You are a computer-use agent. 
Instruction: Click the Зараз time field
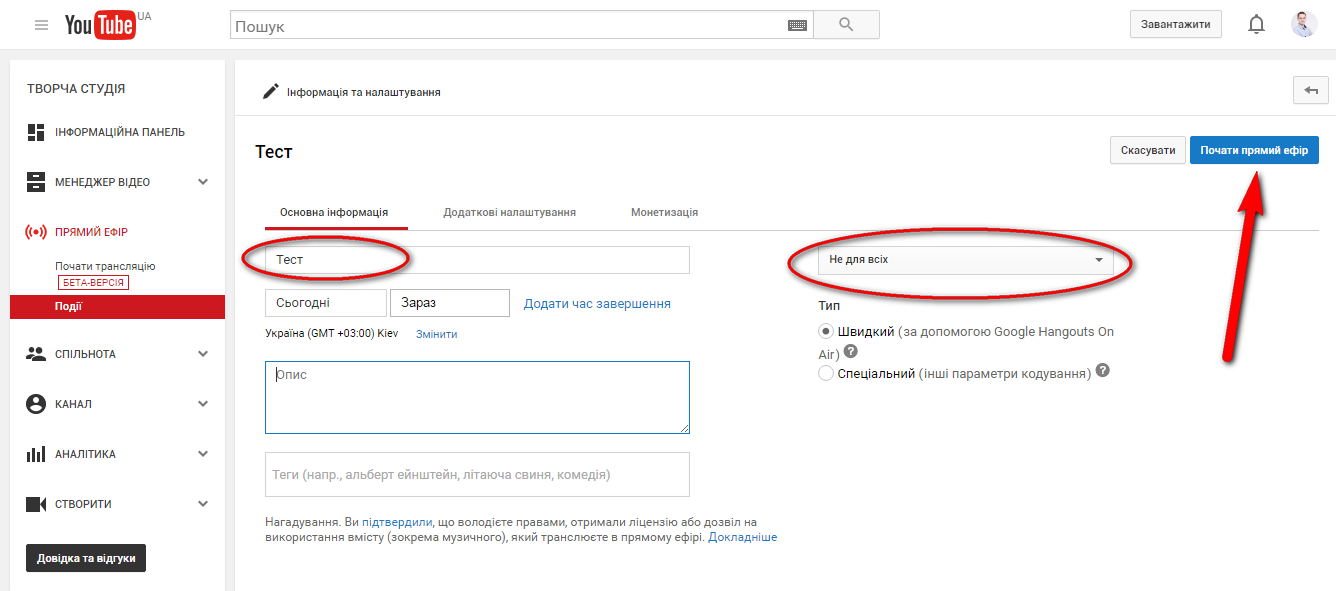tap(450, 303)
